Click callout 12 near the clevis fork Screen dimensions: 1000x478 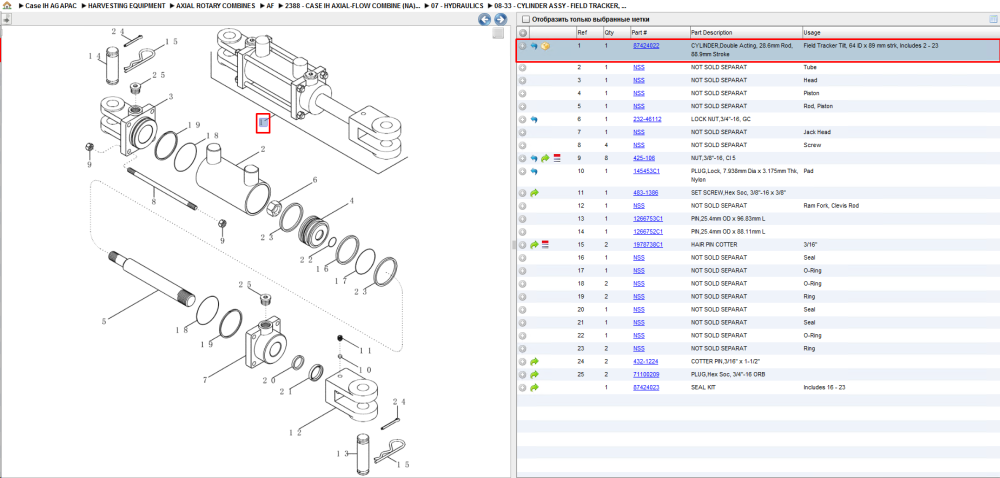click(294, 433)
